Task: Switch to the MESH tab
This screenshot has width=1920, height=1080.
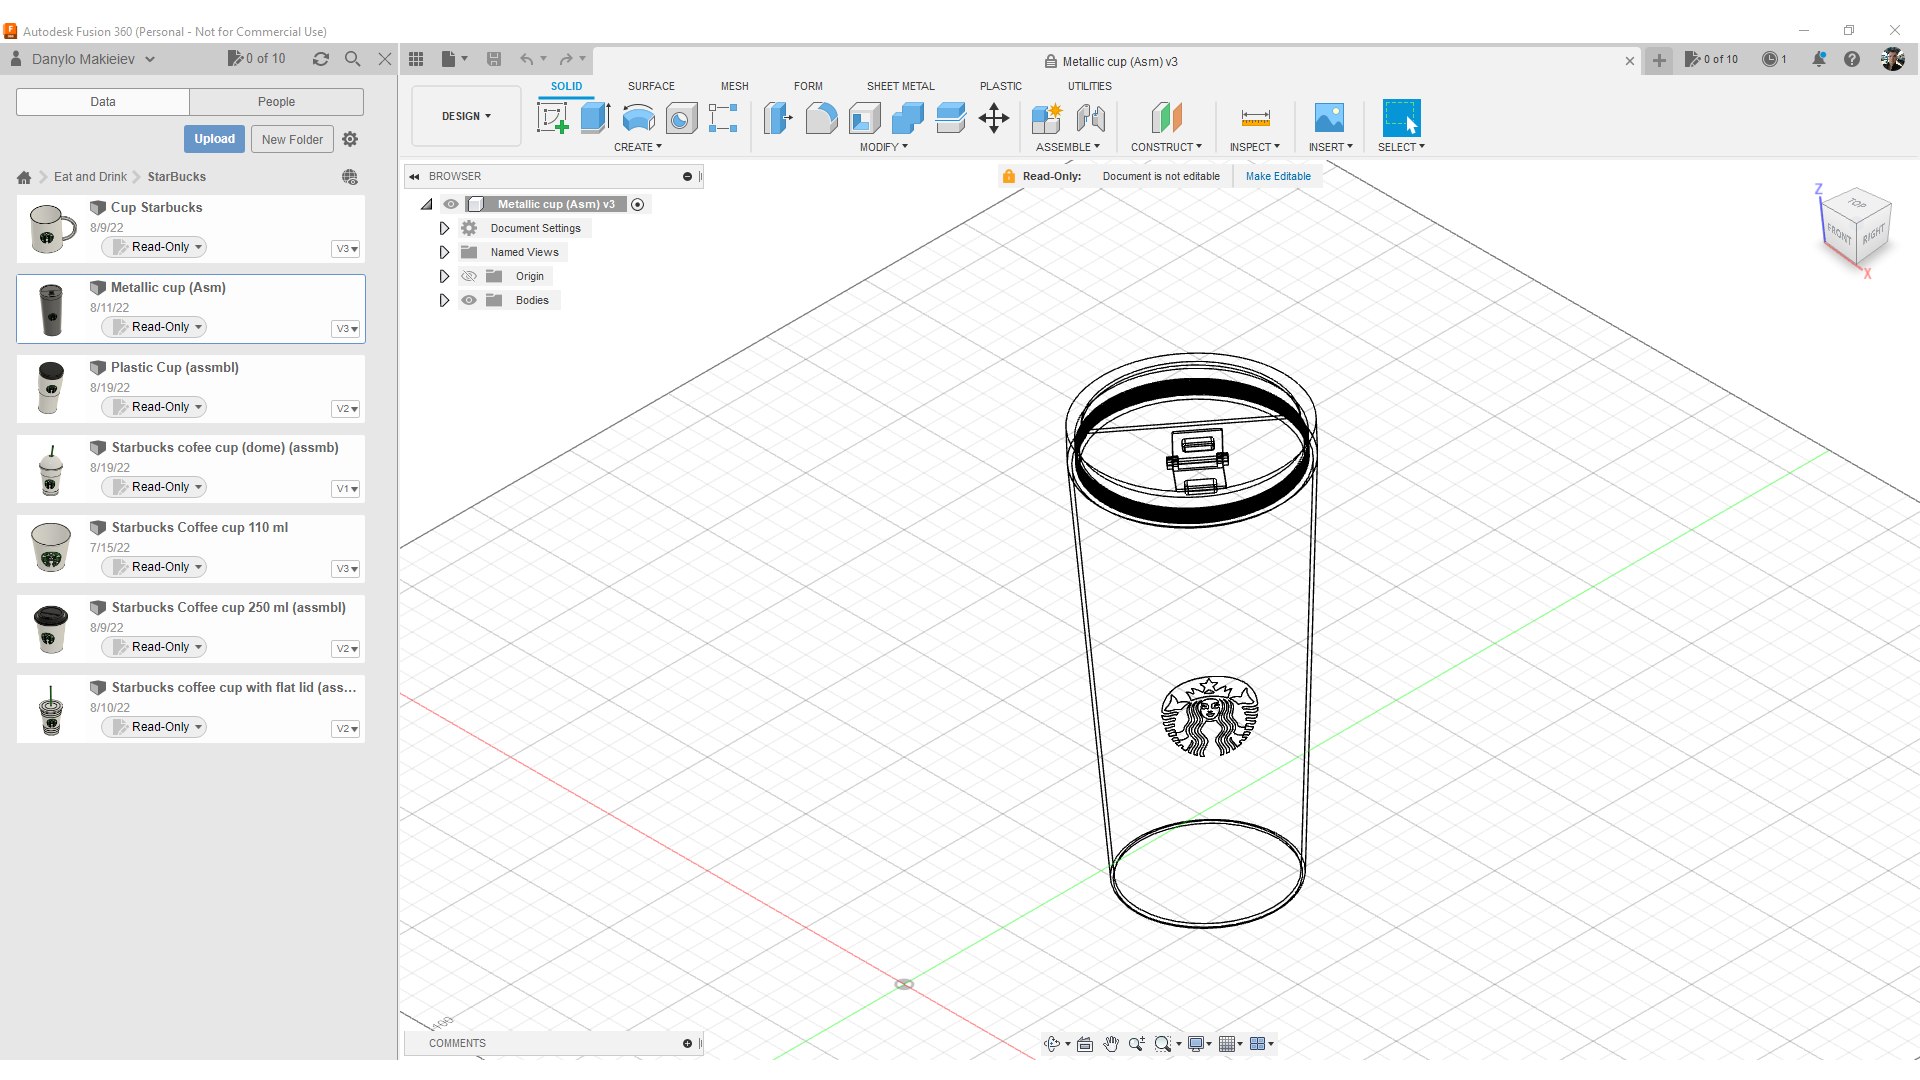Action: (x=734, y=86)
